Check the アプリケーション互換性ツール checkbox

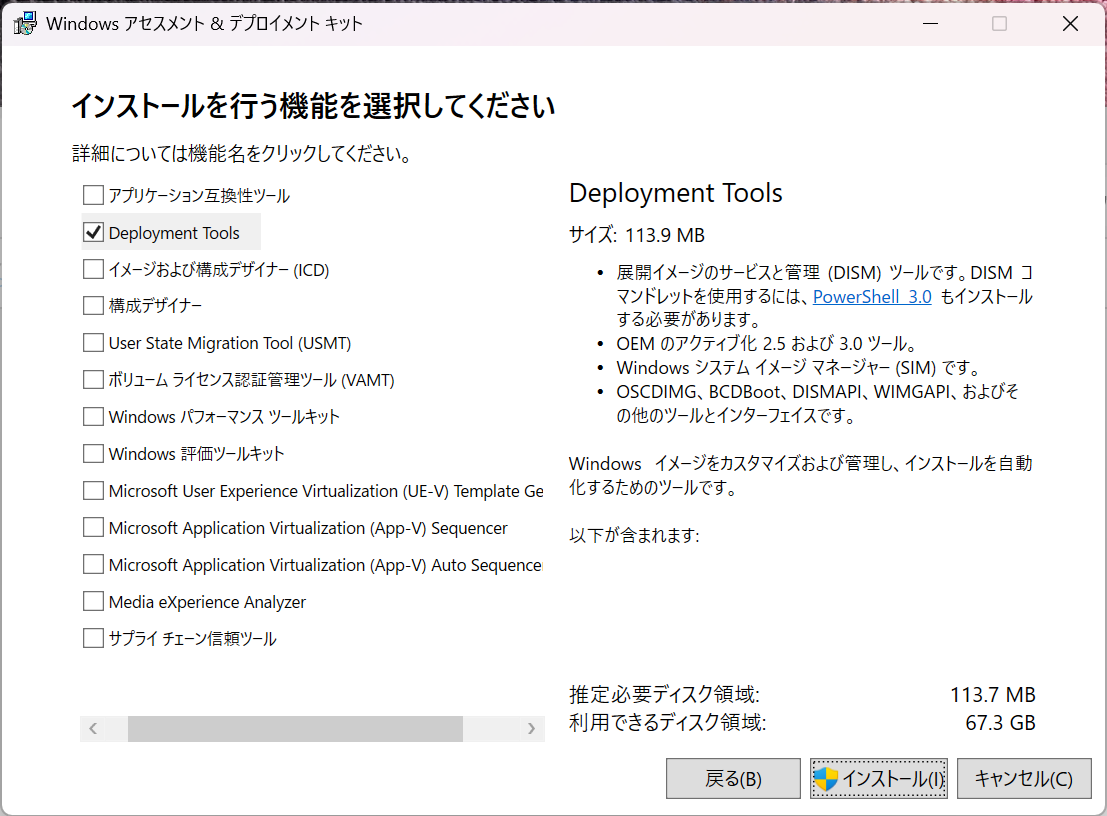(93, 195)
